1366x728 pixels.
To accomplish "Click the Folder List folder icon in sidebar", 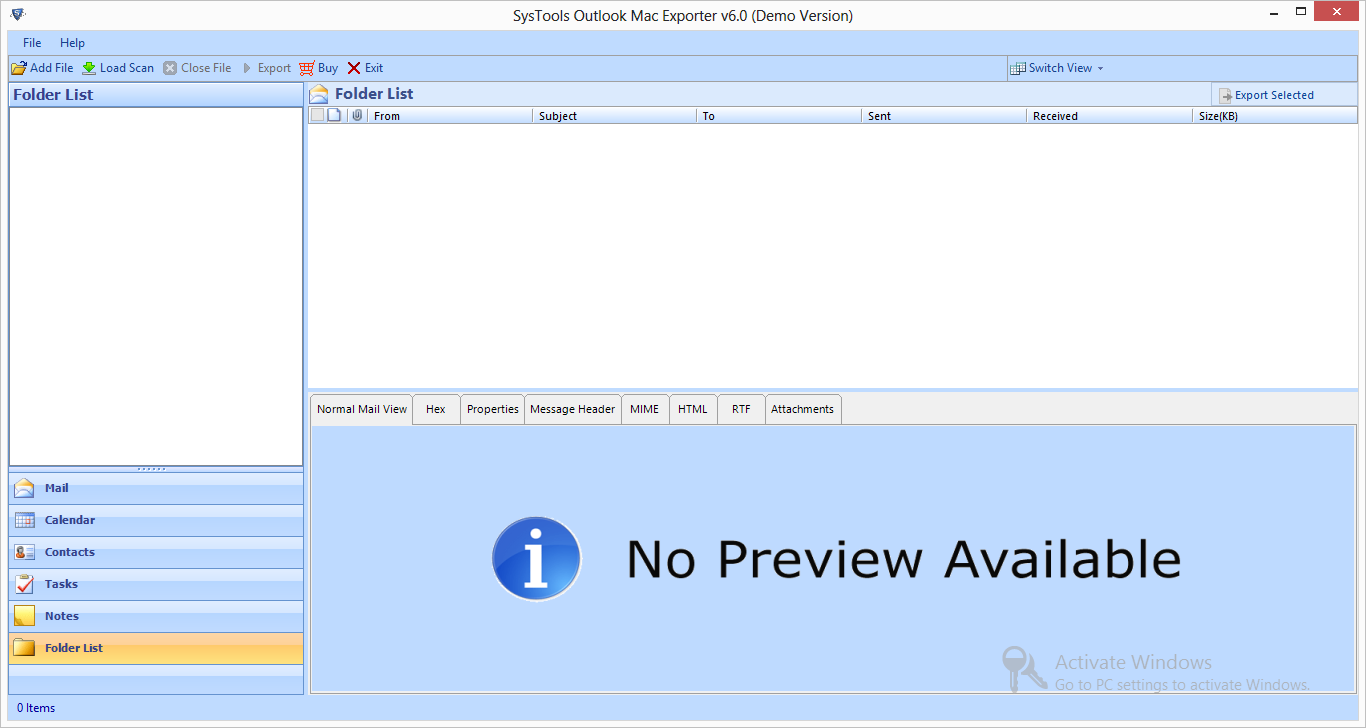I will tap(24, 648).
